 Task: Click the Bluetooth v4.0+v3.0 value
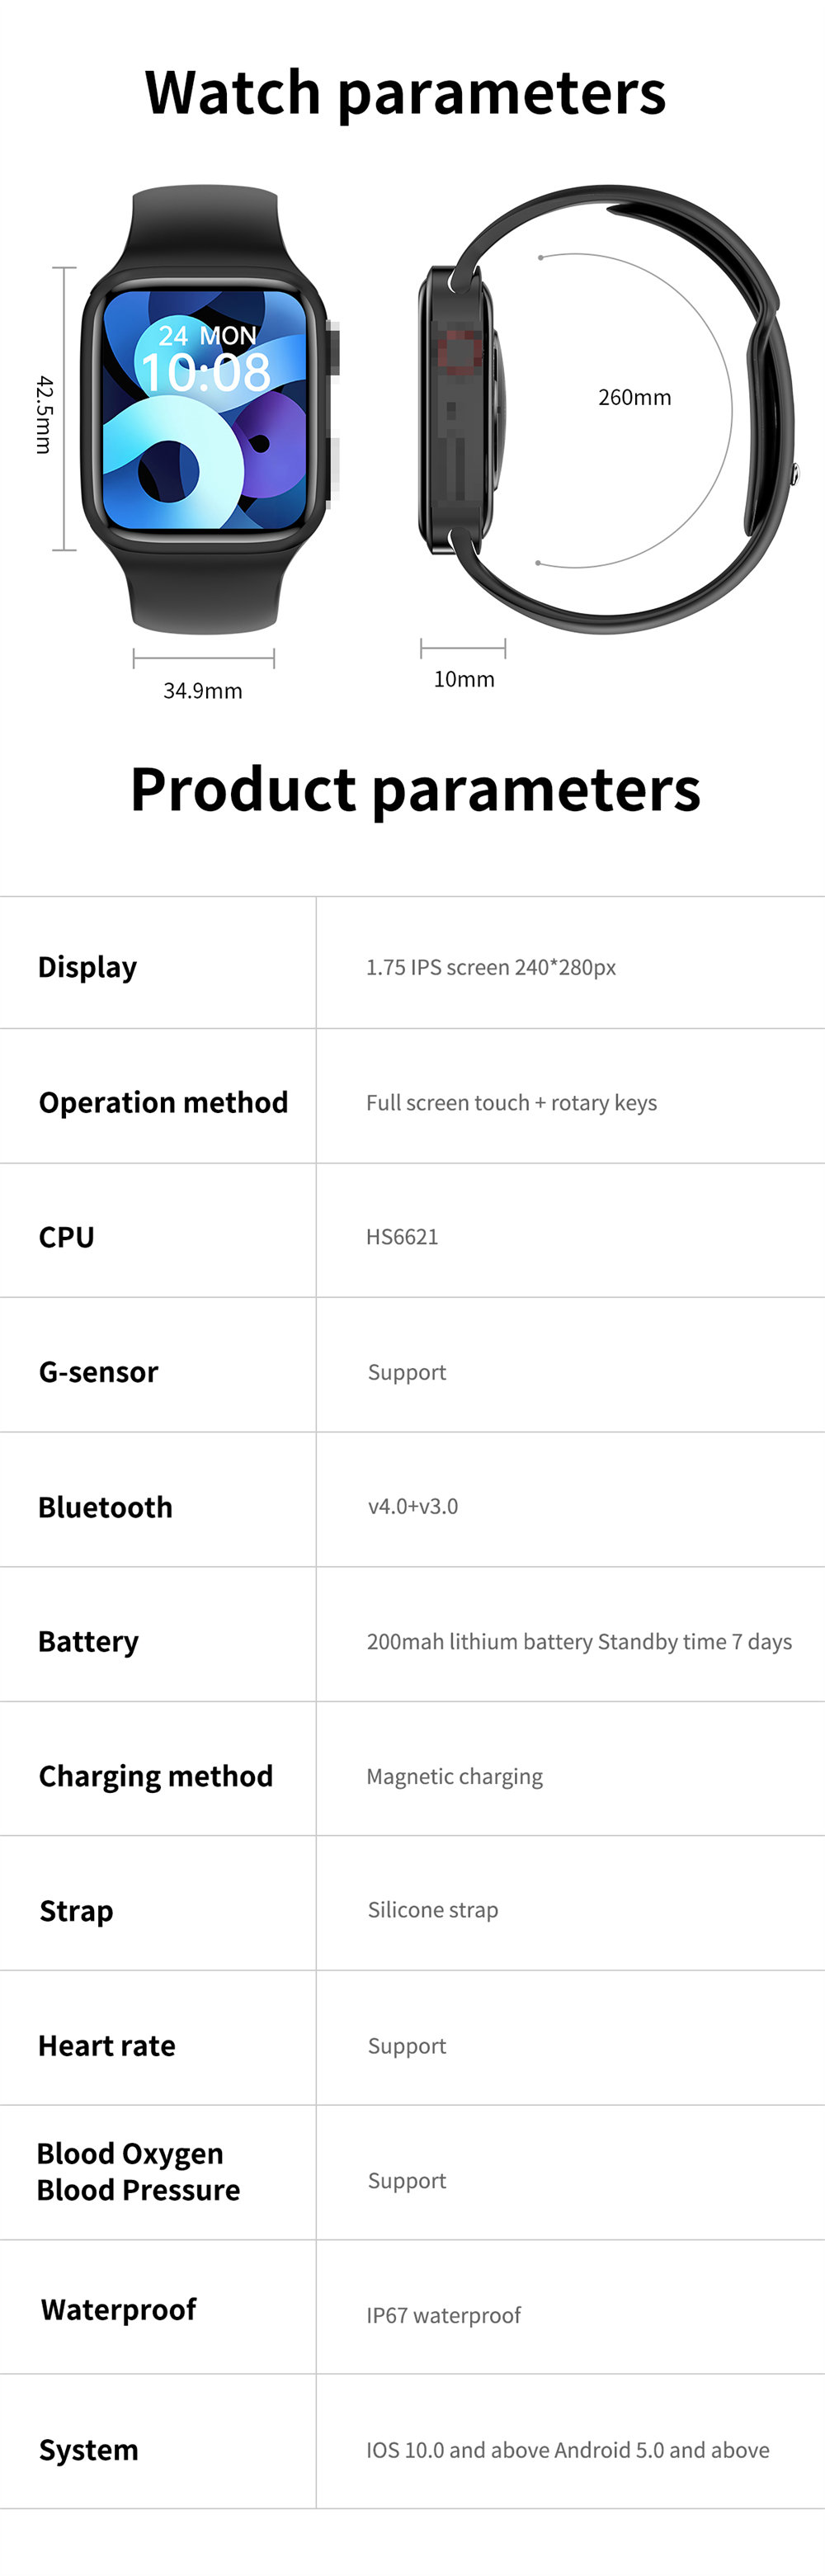coord(413,1506)
